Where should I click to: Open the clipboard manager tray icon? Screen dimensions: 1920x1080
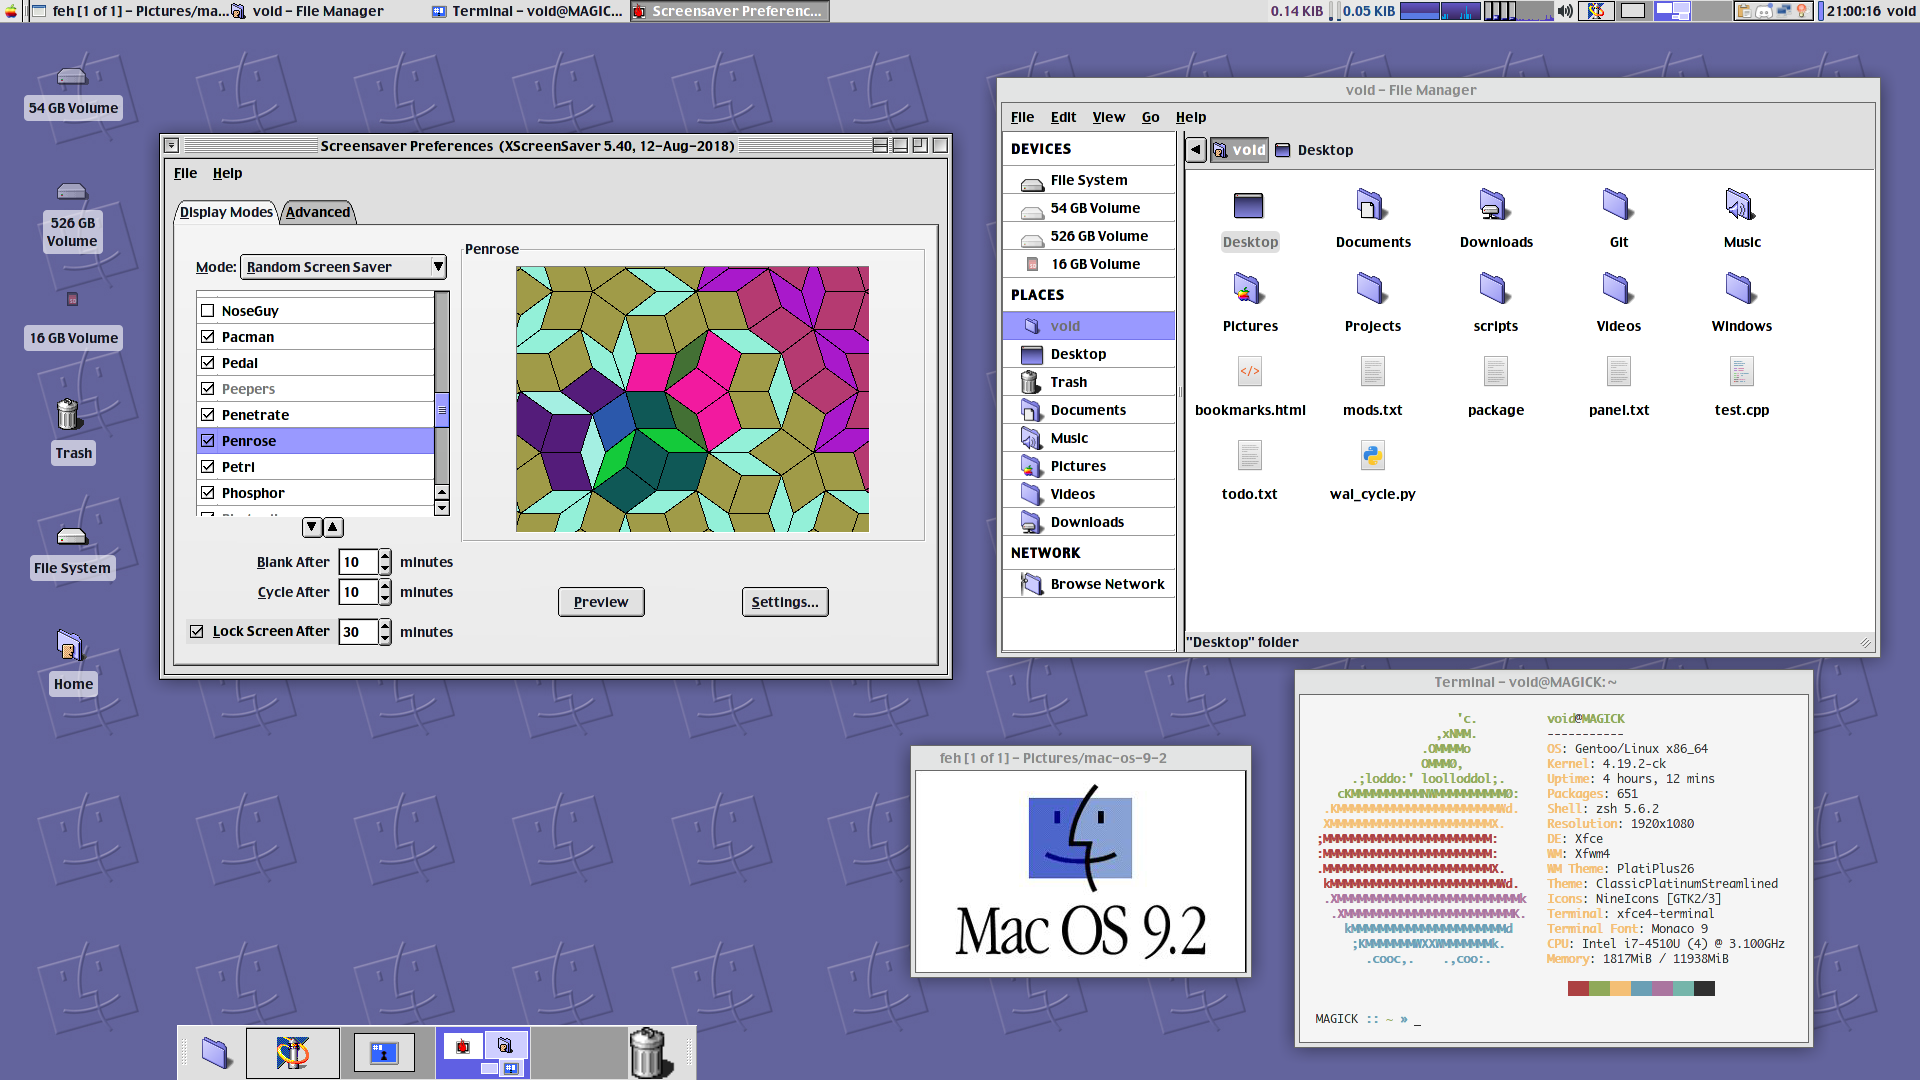(1747, 11)
